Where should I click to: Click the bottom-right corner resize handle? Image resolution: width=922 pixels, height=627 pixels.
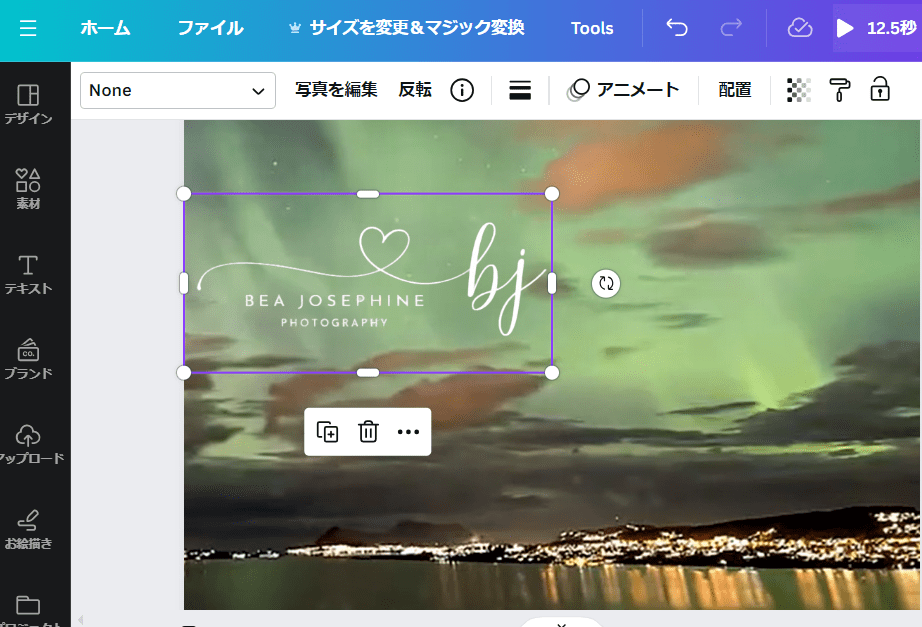[552, 372]
